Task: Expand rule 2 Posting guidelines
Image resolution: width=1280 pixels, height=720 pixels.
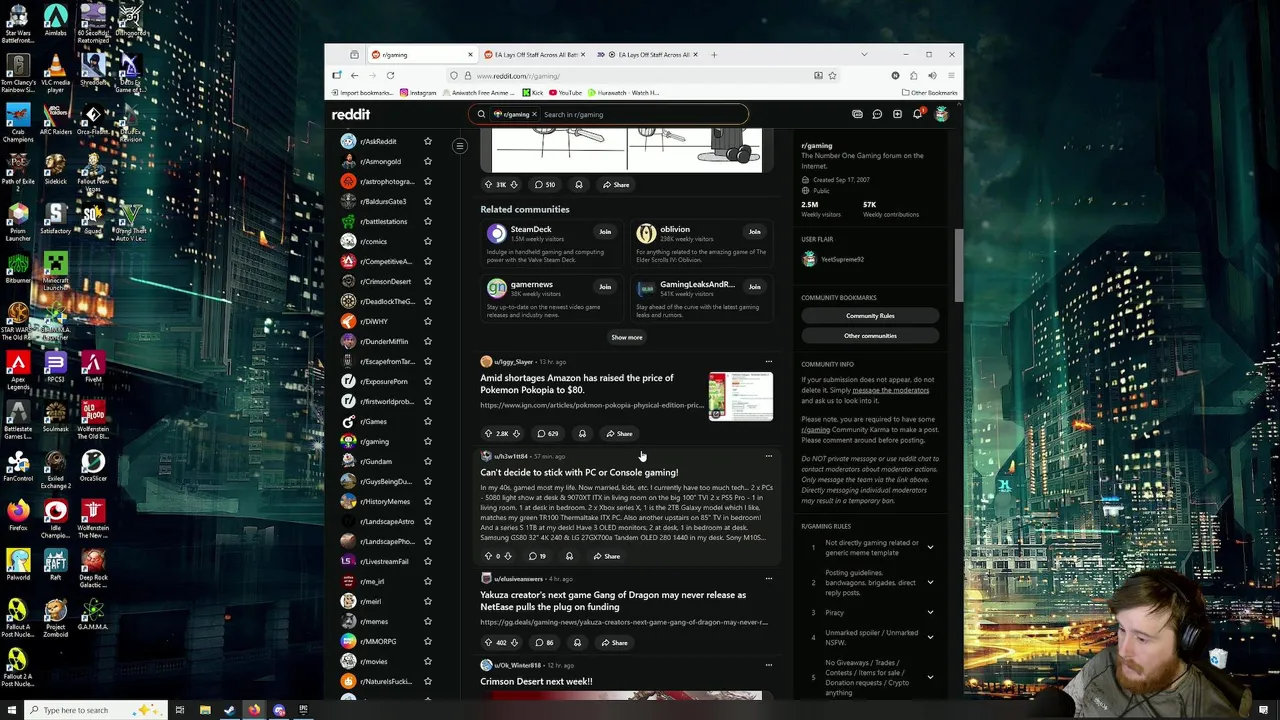Action: pyautogui.click(x=930, y=582)
